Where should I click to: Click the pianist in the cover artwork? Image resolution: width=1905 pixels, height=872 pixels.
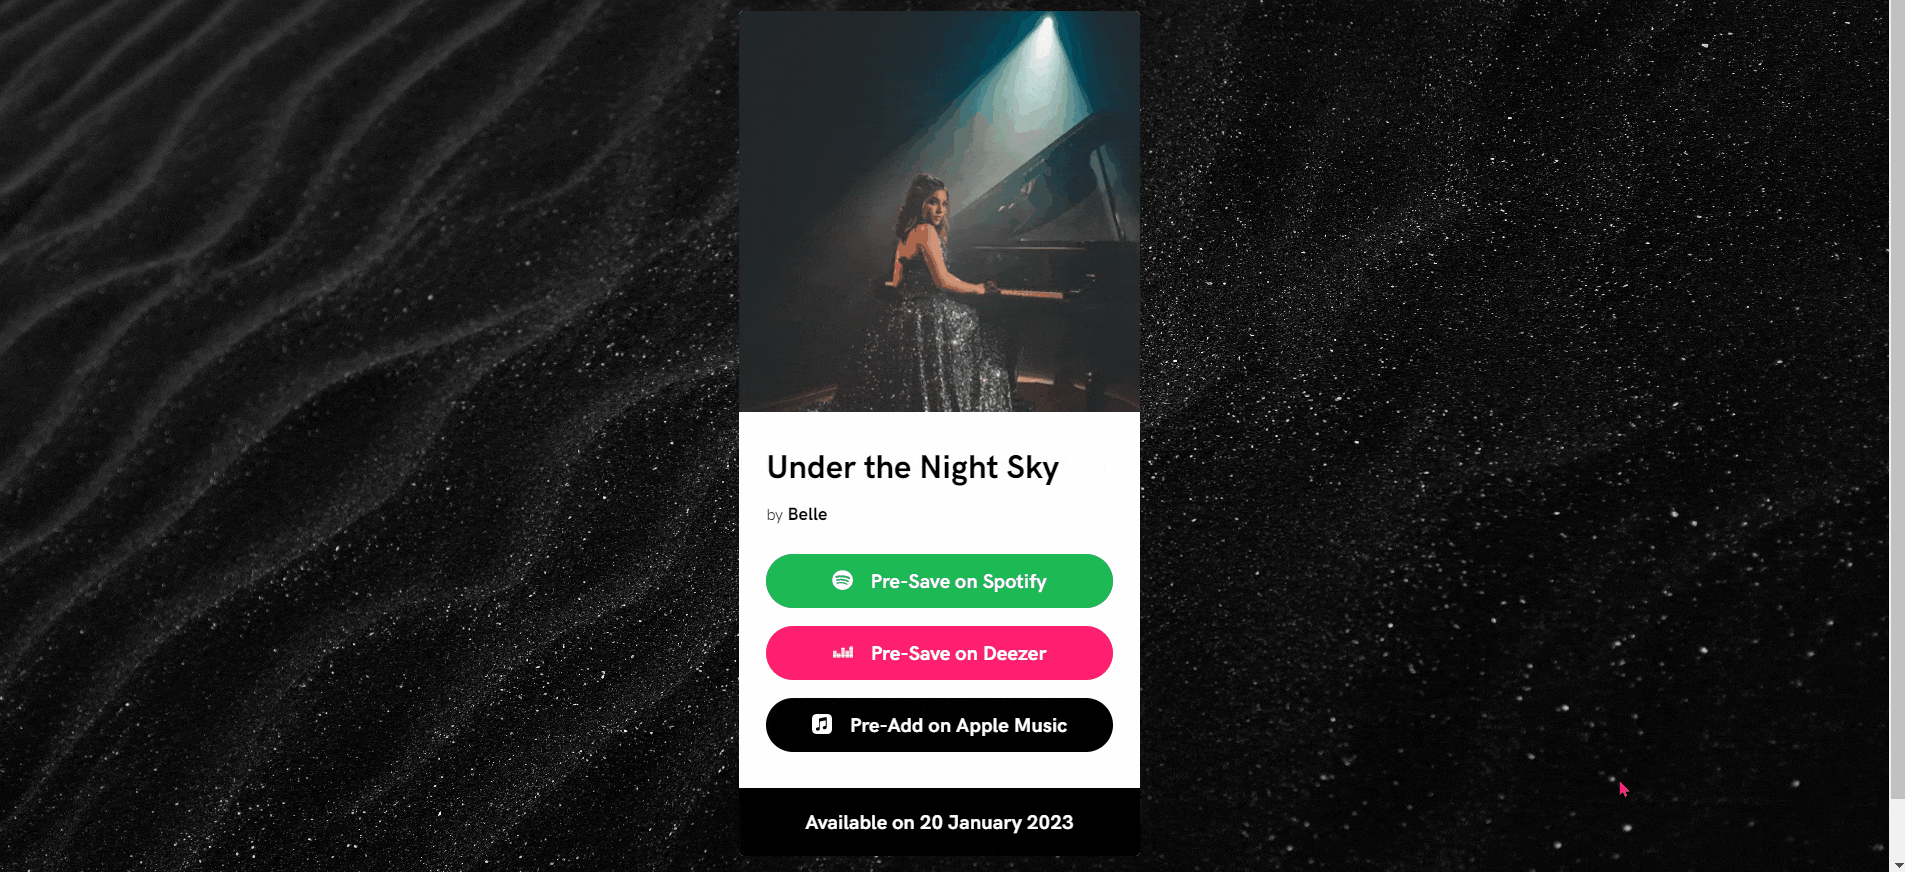point(935,300)
